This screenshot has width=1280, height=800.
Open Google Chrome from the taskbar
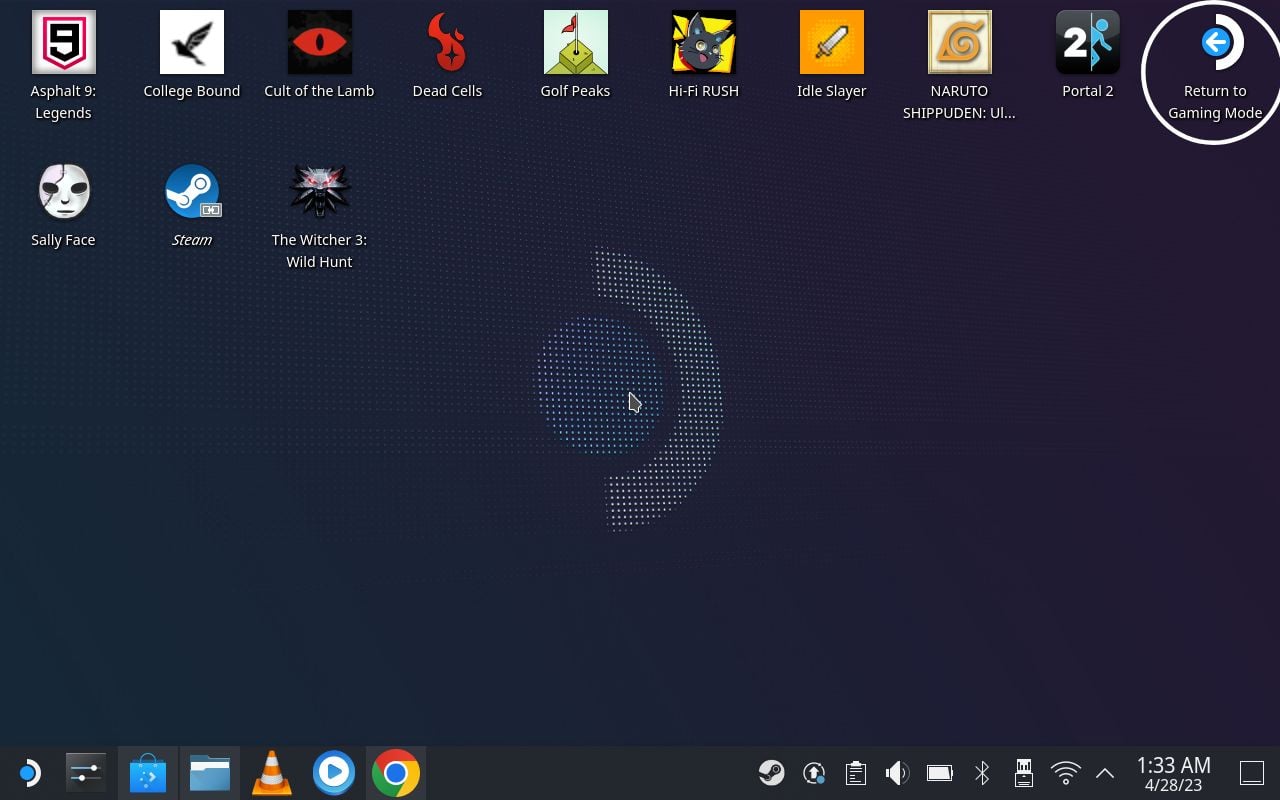coord(396,773)
